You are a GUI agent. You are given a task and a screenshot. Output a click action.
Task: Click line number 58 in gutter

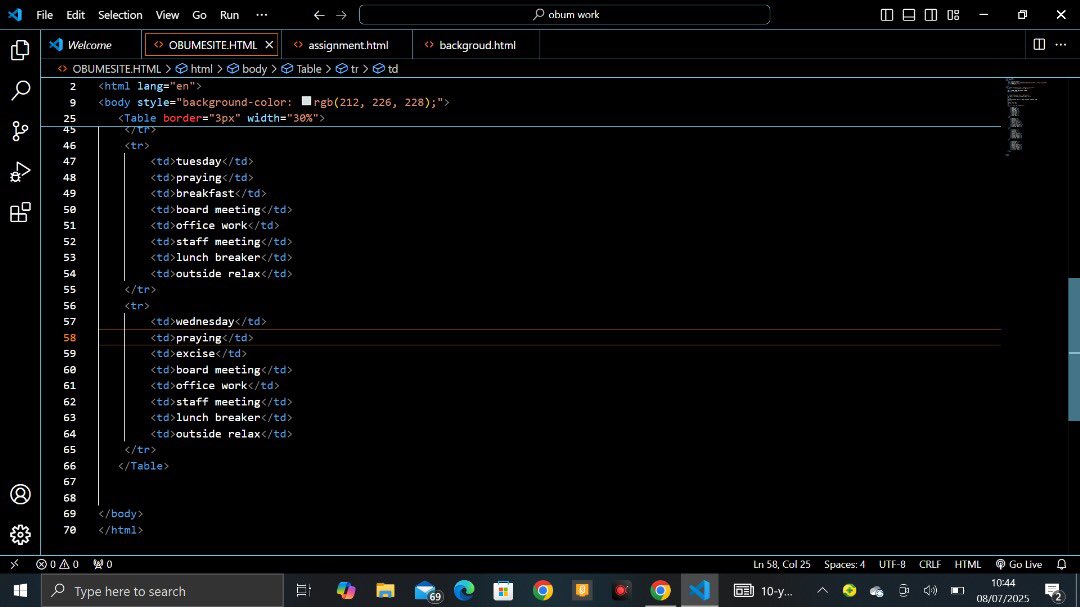[x=70, y=338]
